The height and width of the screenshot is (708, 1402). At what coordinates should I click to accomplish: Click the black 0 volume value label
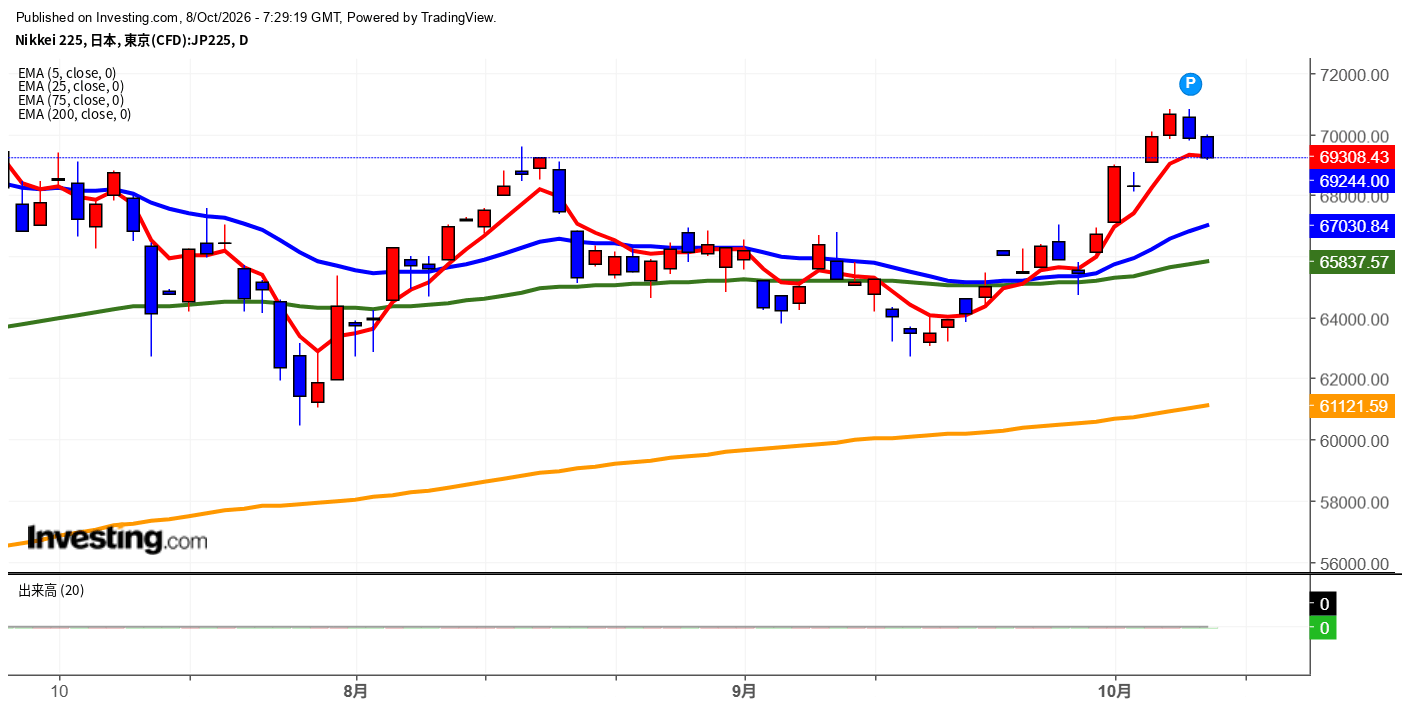[x=1323, y=604]
